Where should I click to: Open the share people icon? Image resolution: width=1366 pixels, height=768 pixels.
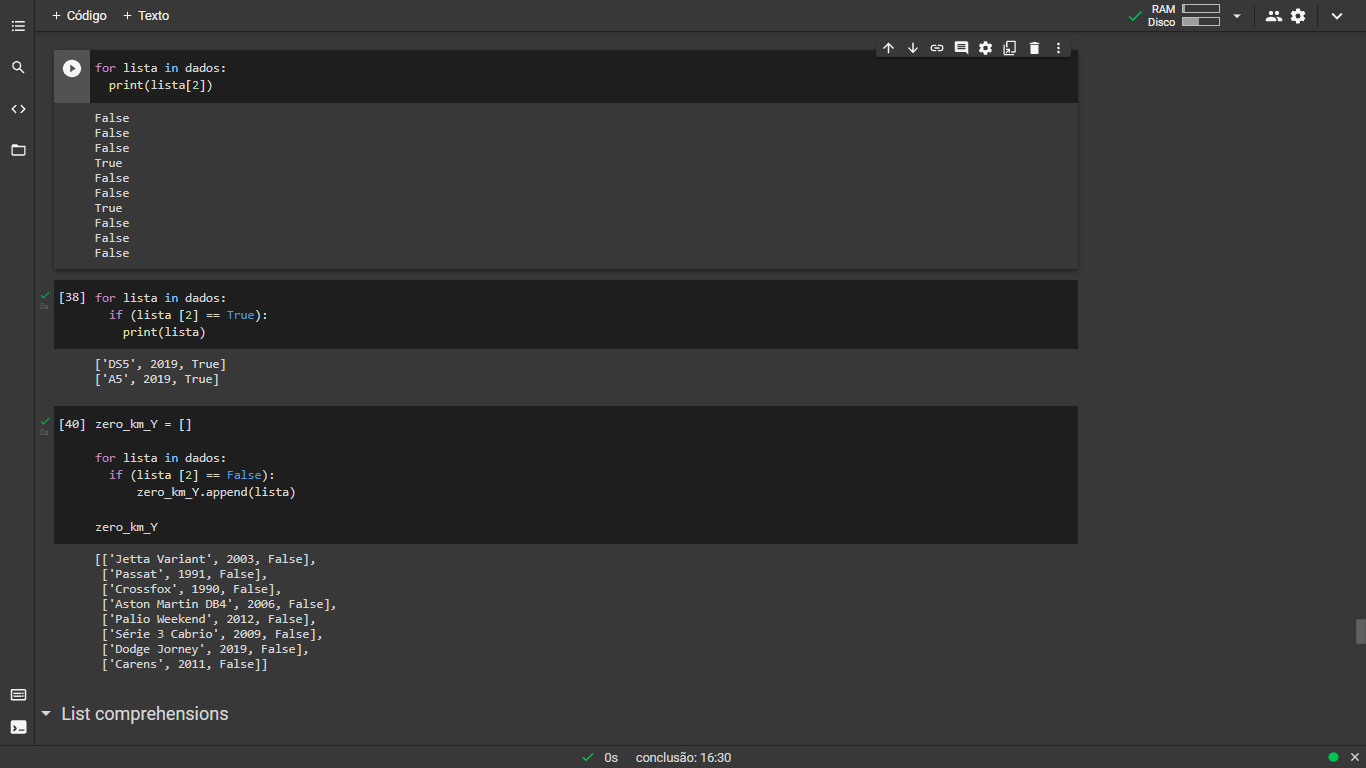click(1273, 16)
